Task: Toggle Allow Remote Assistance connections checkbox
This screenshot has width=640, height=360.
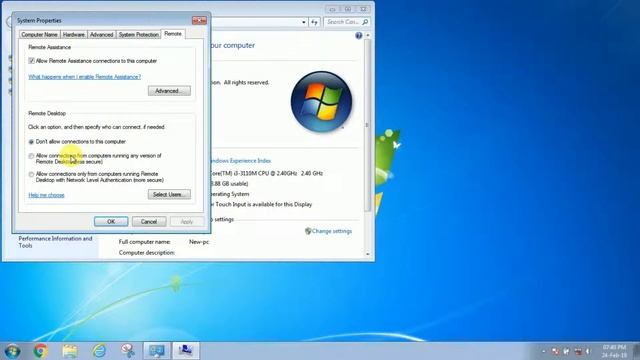Action: [x=31, y=61]
